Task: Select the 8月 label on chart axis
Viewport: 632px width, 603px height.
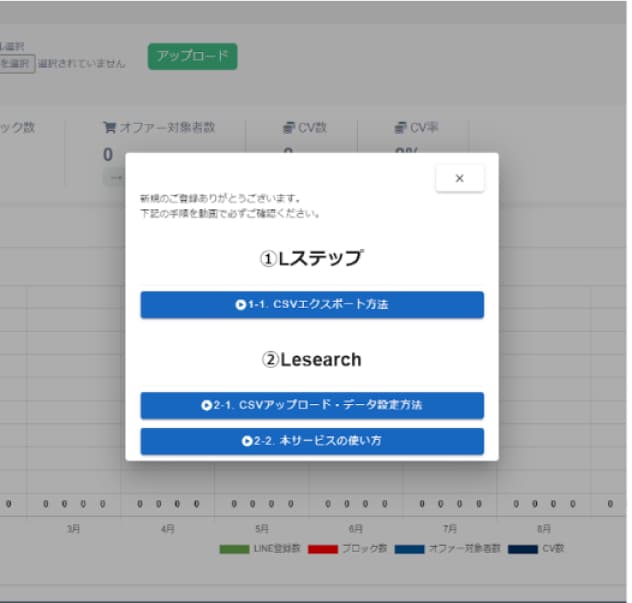Action: coord(543,528)
